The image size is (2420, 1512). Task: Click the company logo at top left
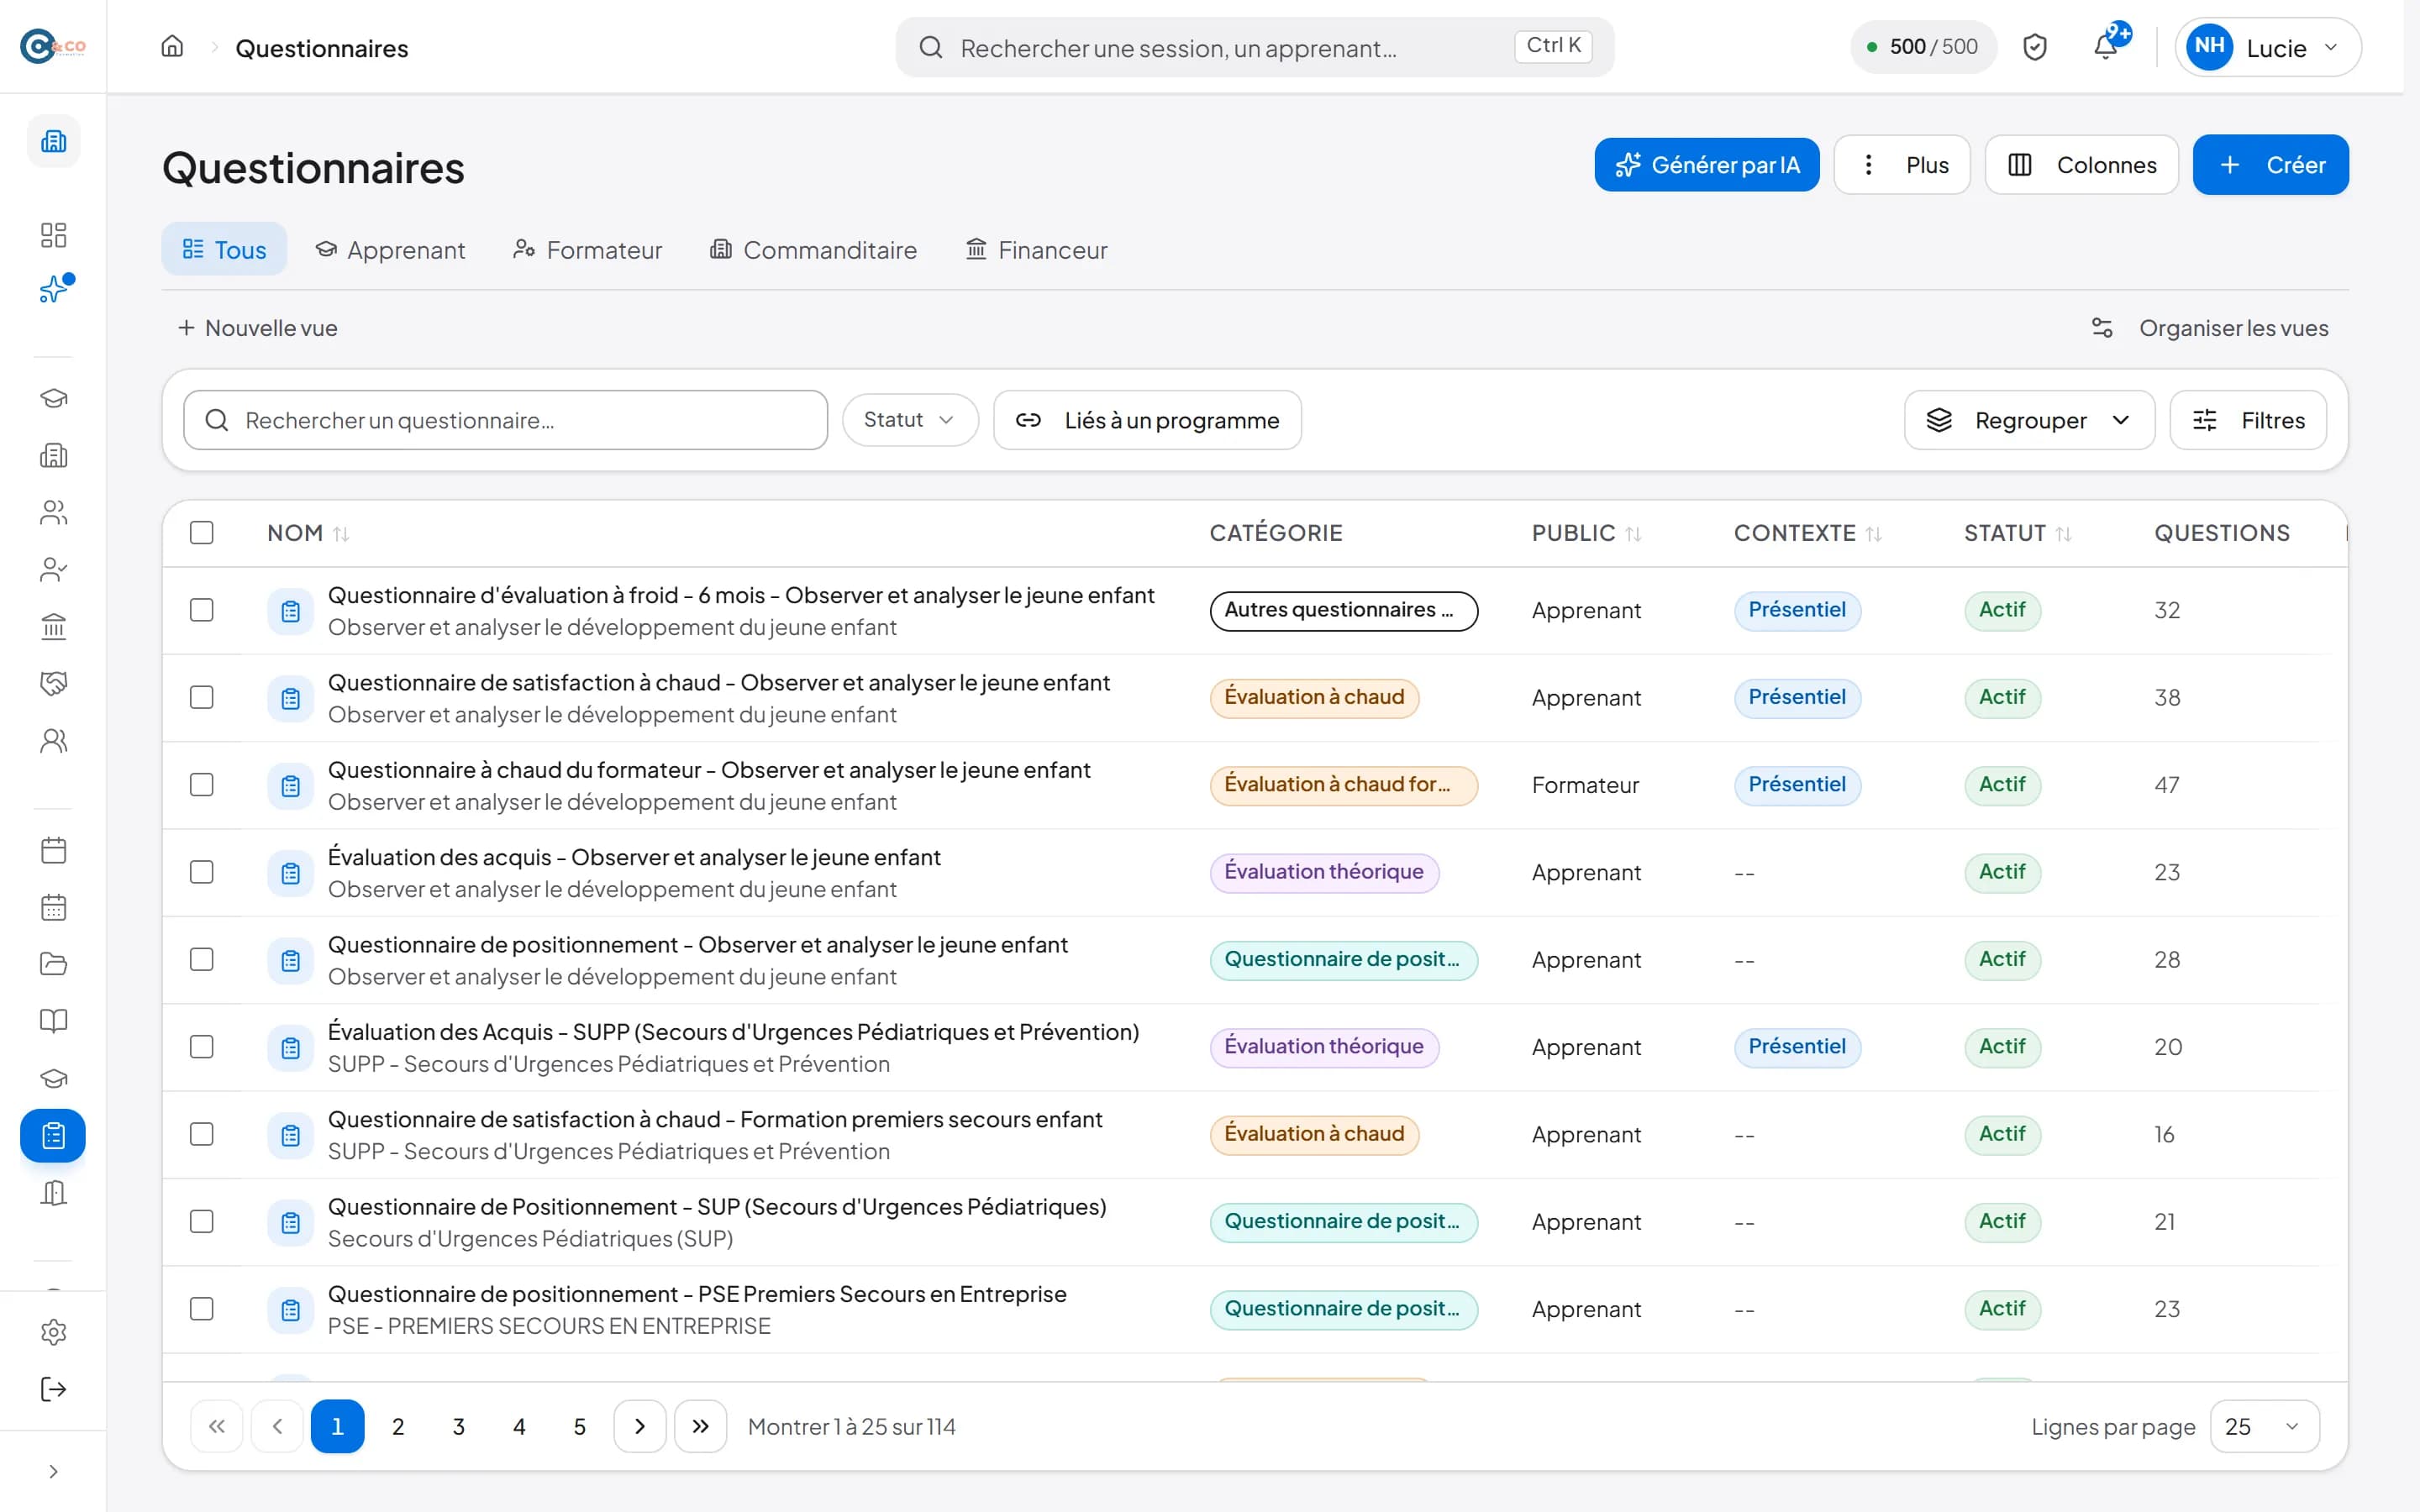point(53,46)
